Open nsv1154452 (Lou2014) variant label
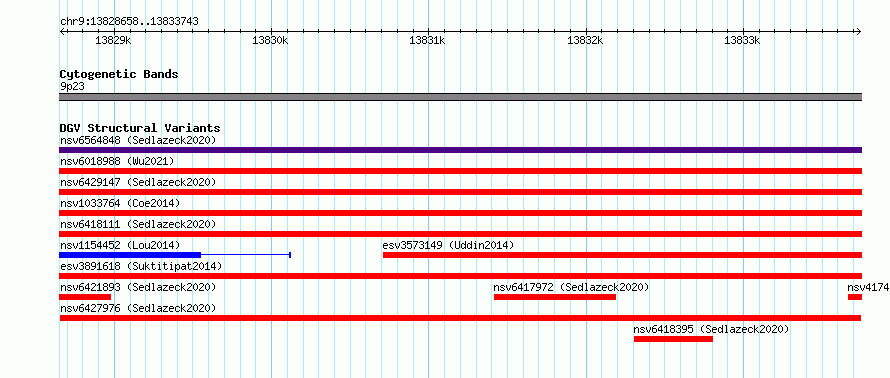Screen dimensions: 890x378 pyautogui.click(x=120, y=245)
